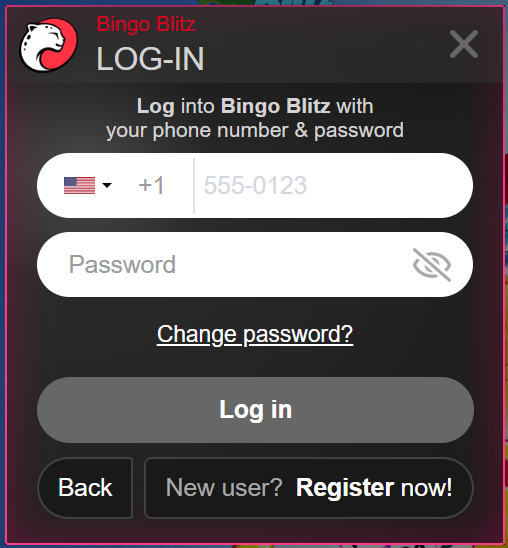This screenshot has width=508, height=548.
Task: Open the +1 country code selector
Action: coord(151,185)
